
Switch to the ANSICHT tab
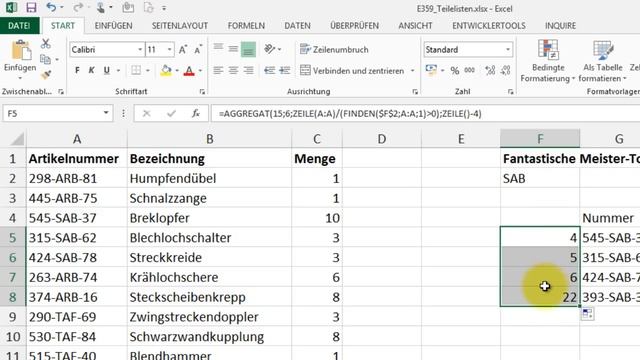tap(415, 25)
